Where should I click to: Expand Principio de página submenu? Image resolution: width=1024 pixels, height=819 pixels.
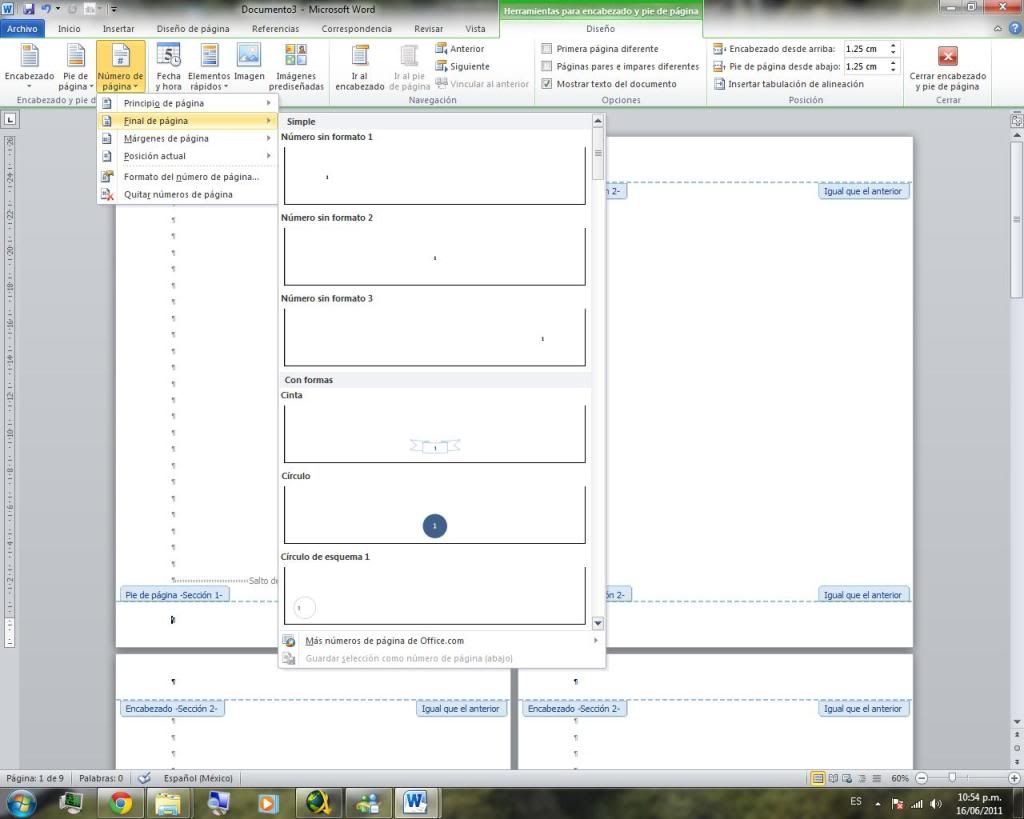(187, 103)
